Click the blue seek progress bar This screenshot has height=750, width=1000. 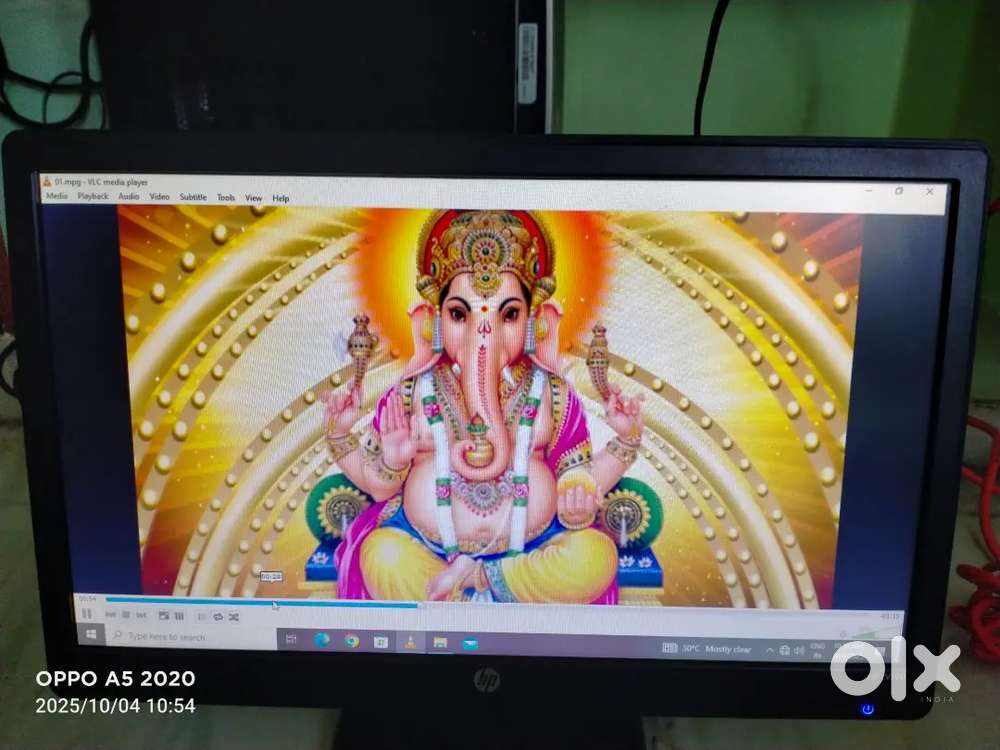[x=250, y=602]
